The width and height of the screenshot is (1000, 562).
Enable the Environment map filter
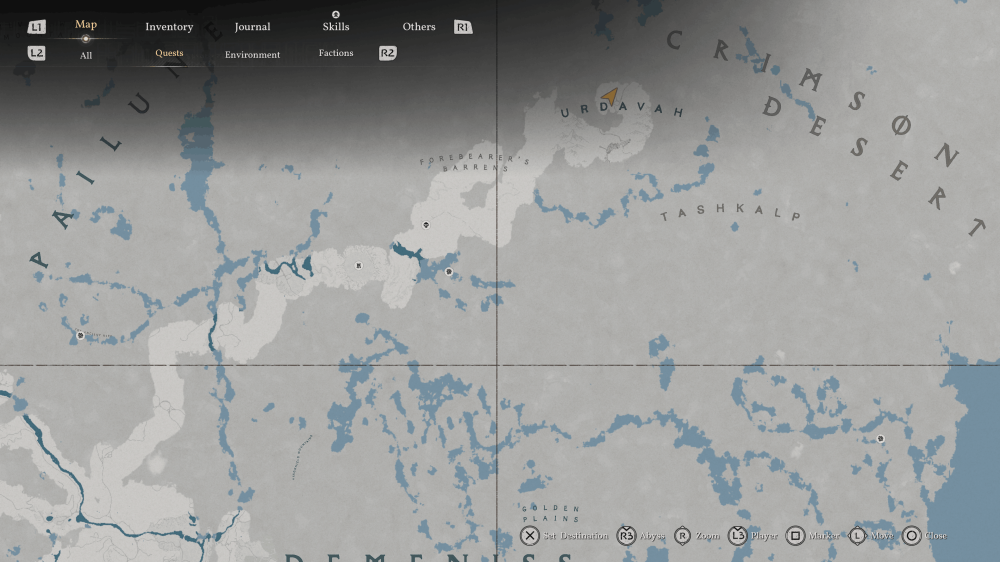pyautogui.click(x=252, y=55)
